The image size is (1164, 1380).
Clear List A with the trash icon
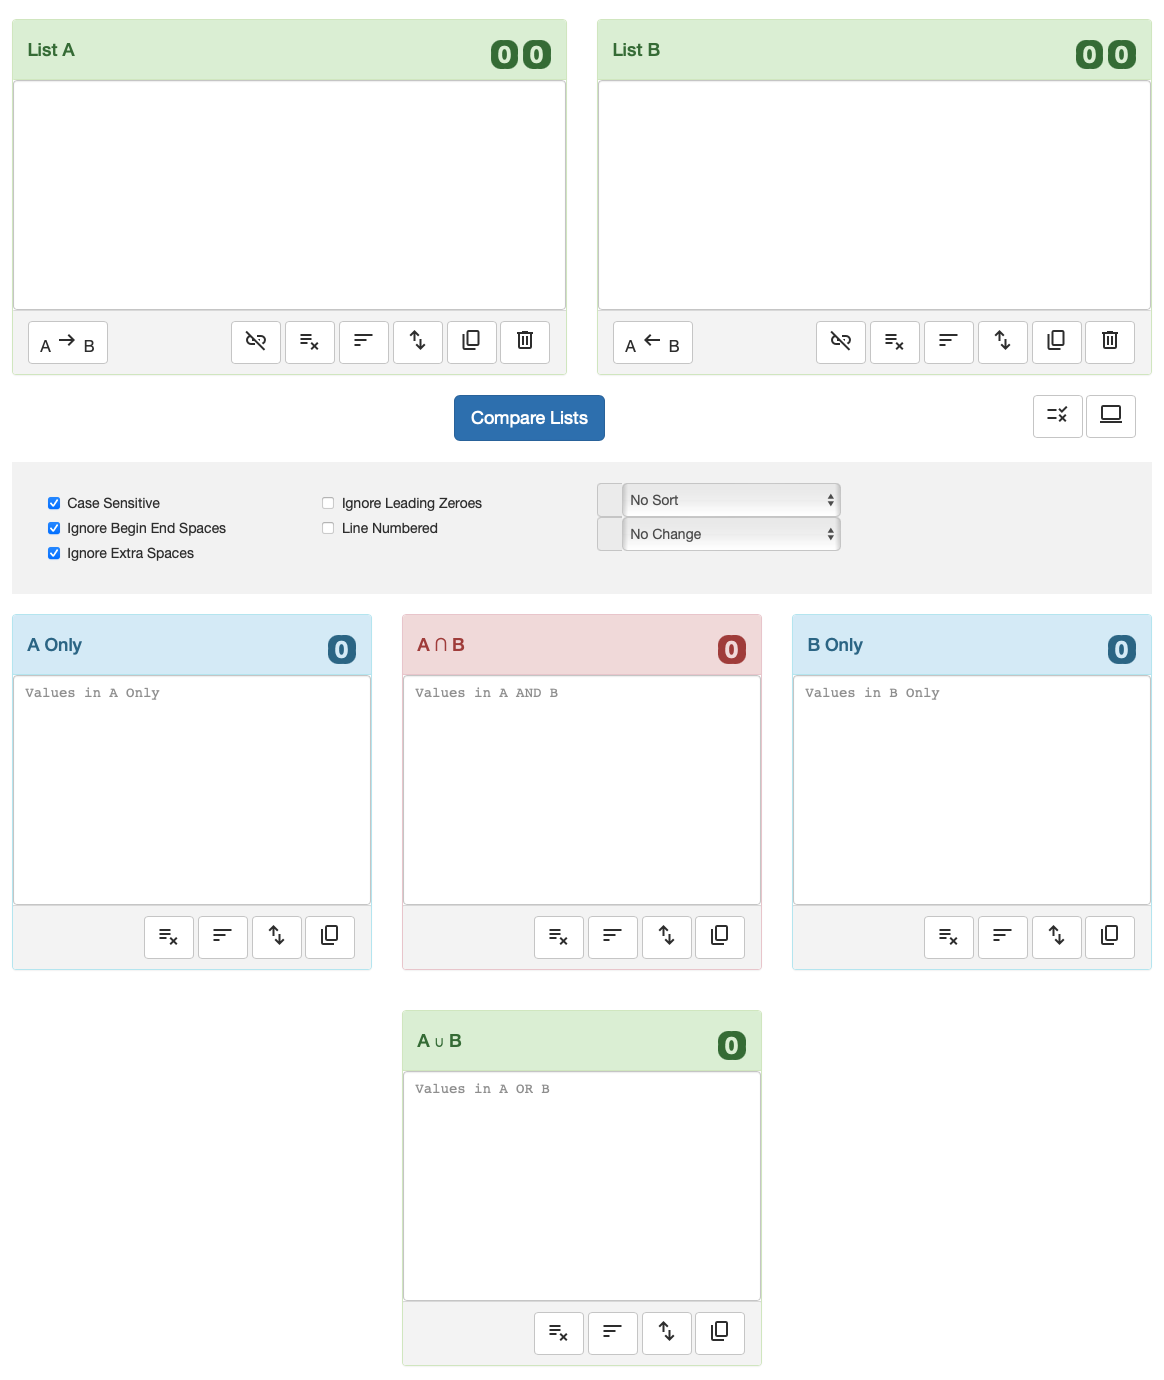click(525, 342)
